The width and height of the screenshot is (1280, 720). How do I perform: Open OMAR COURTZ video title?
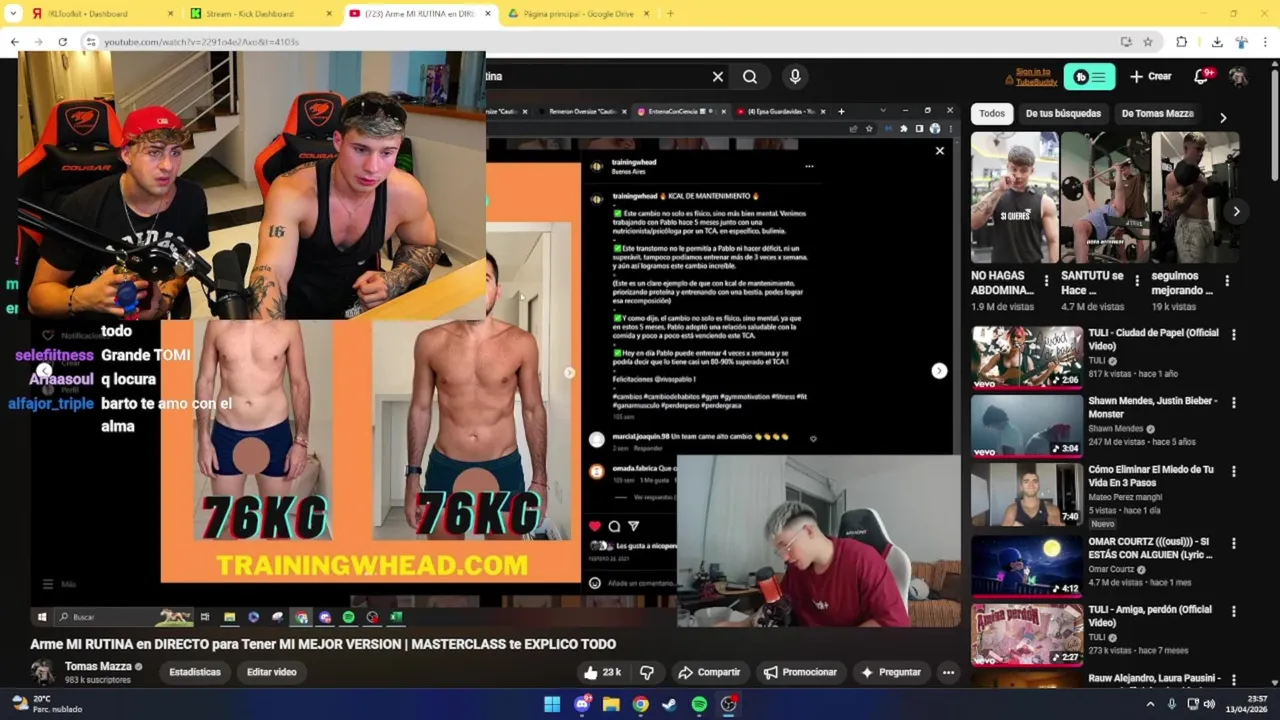[x=1153, y=547]
